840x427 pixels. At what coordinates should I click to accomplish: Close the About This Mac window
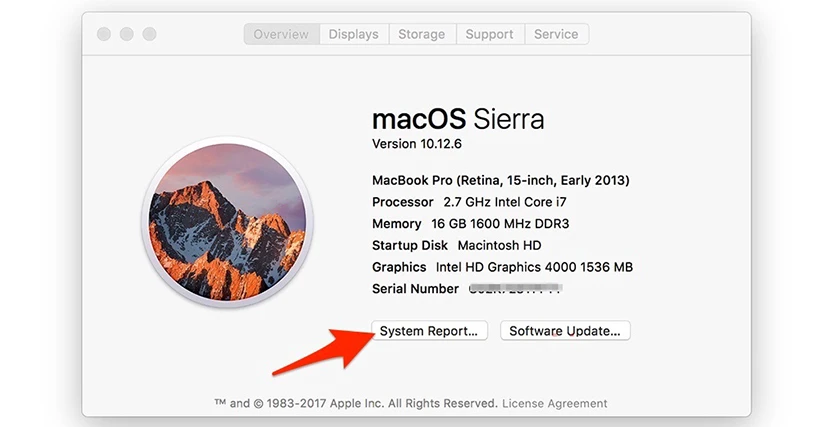tap(104, 34)
